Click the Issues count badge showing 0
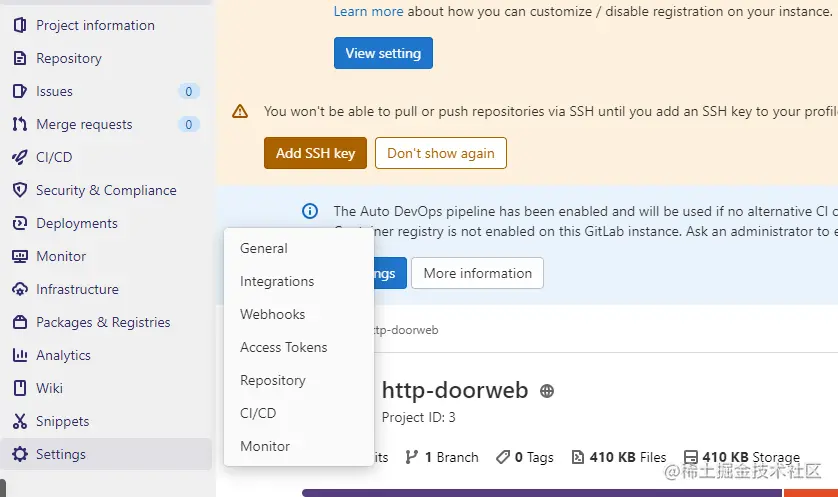 tap(189, 91)
